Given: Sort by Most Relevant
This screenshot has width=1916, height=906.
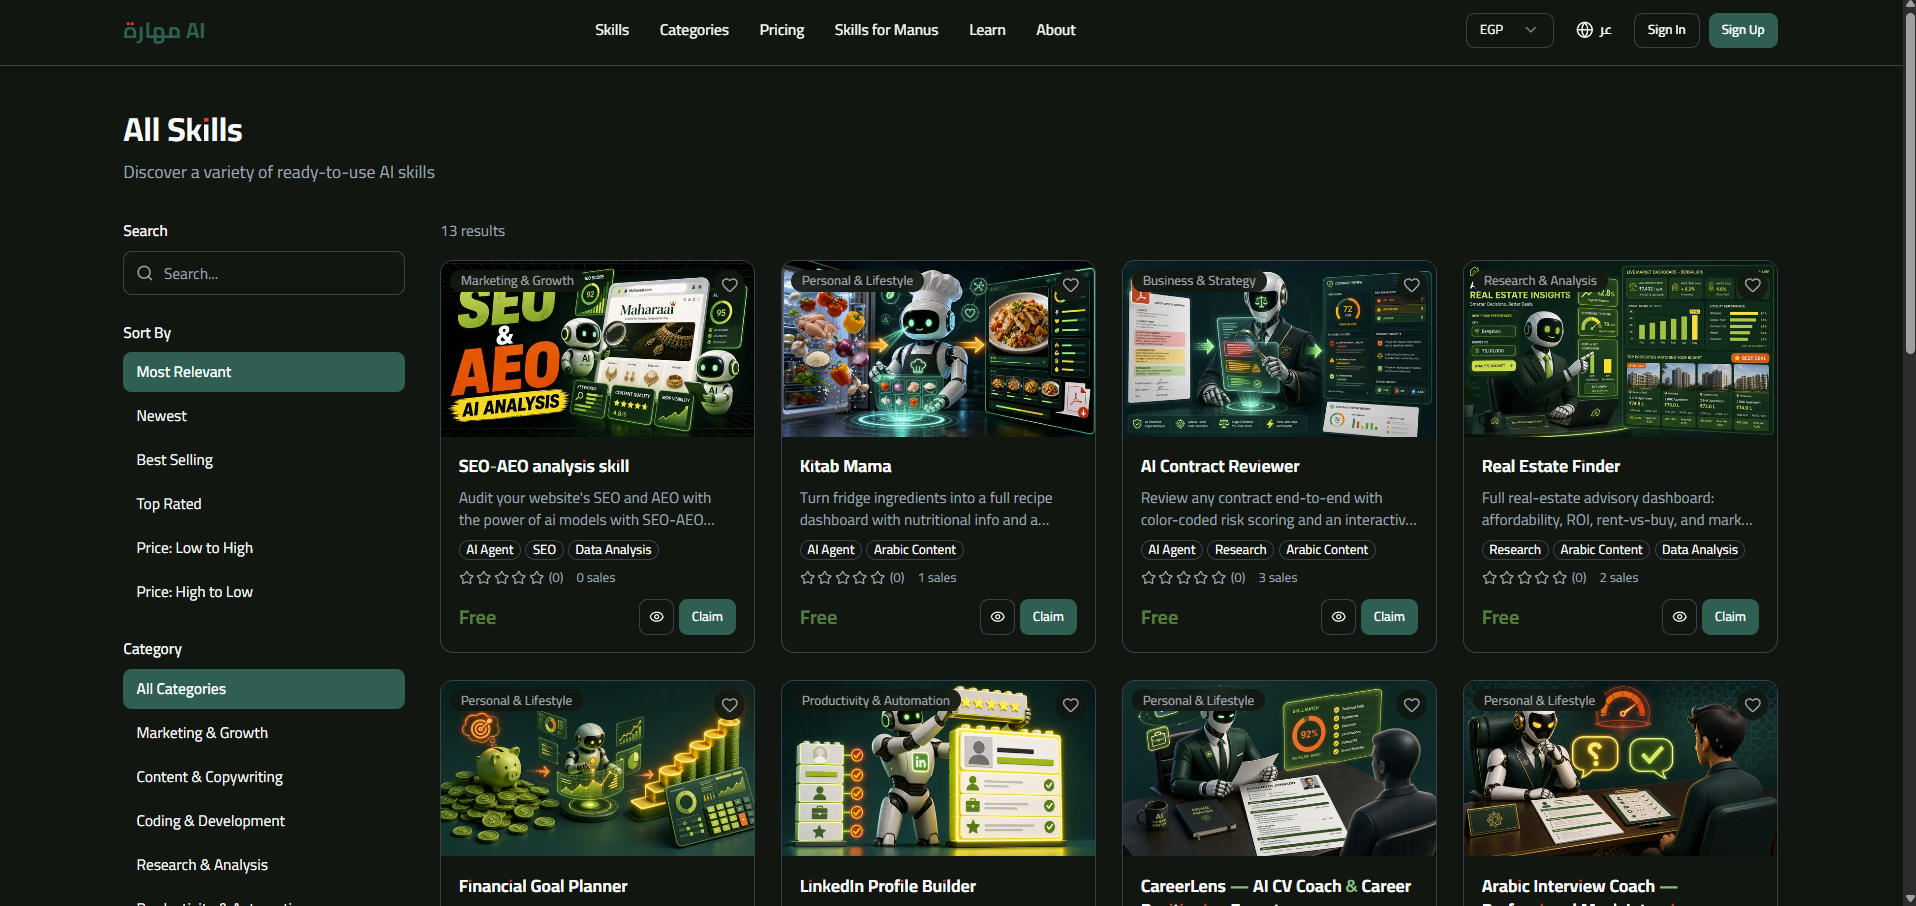Looking at the screenshot, I should pos(264,372).
